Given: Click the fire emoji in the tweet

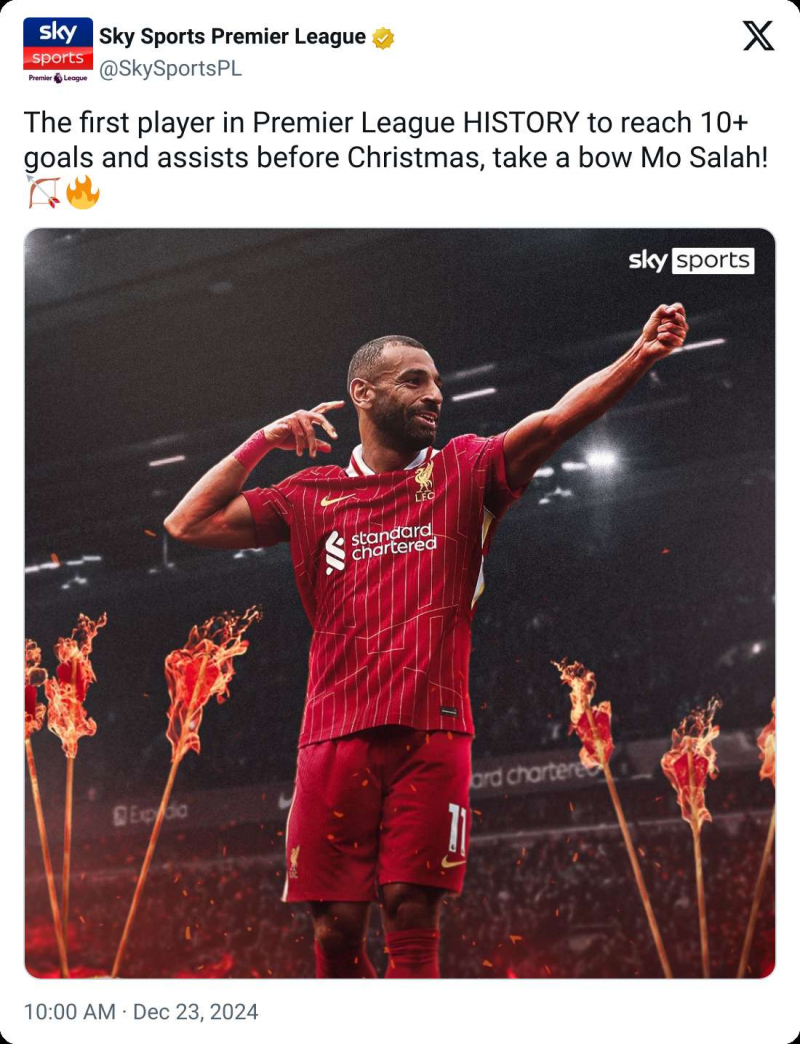Looking at the screenshot, I should (x=83, y=192).
